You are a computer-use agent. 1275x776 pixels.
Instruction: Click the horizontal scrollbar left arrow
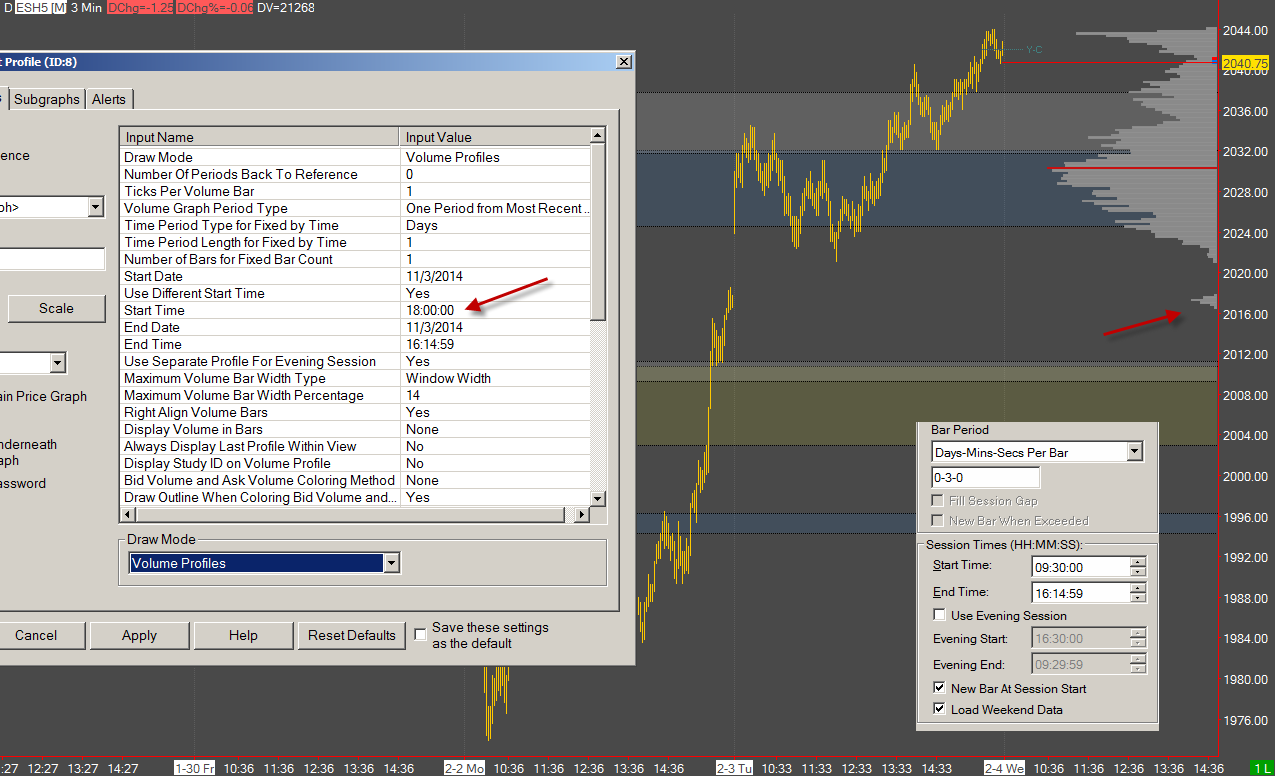(127, 515)
